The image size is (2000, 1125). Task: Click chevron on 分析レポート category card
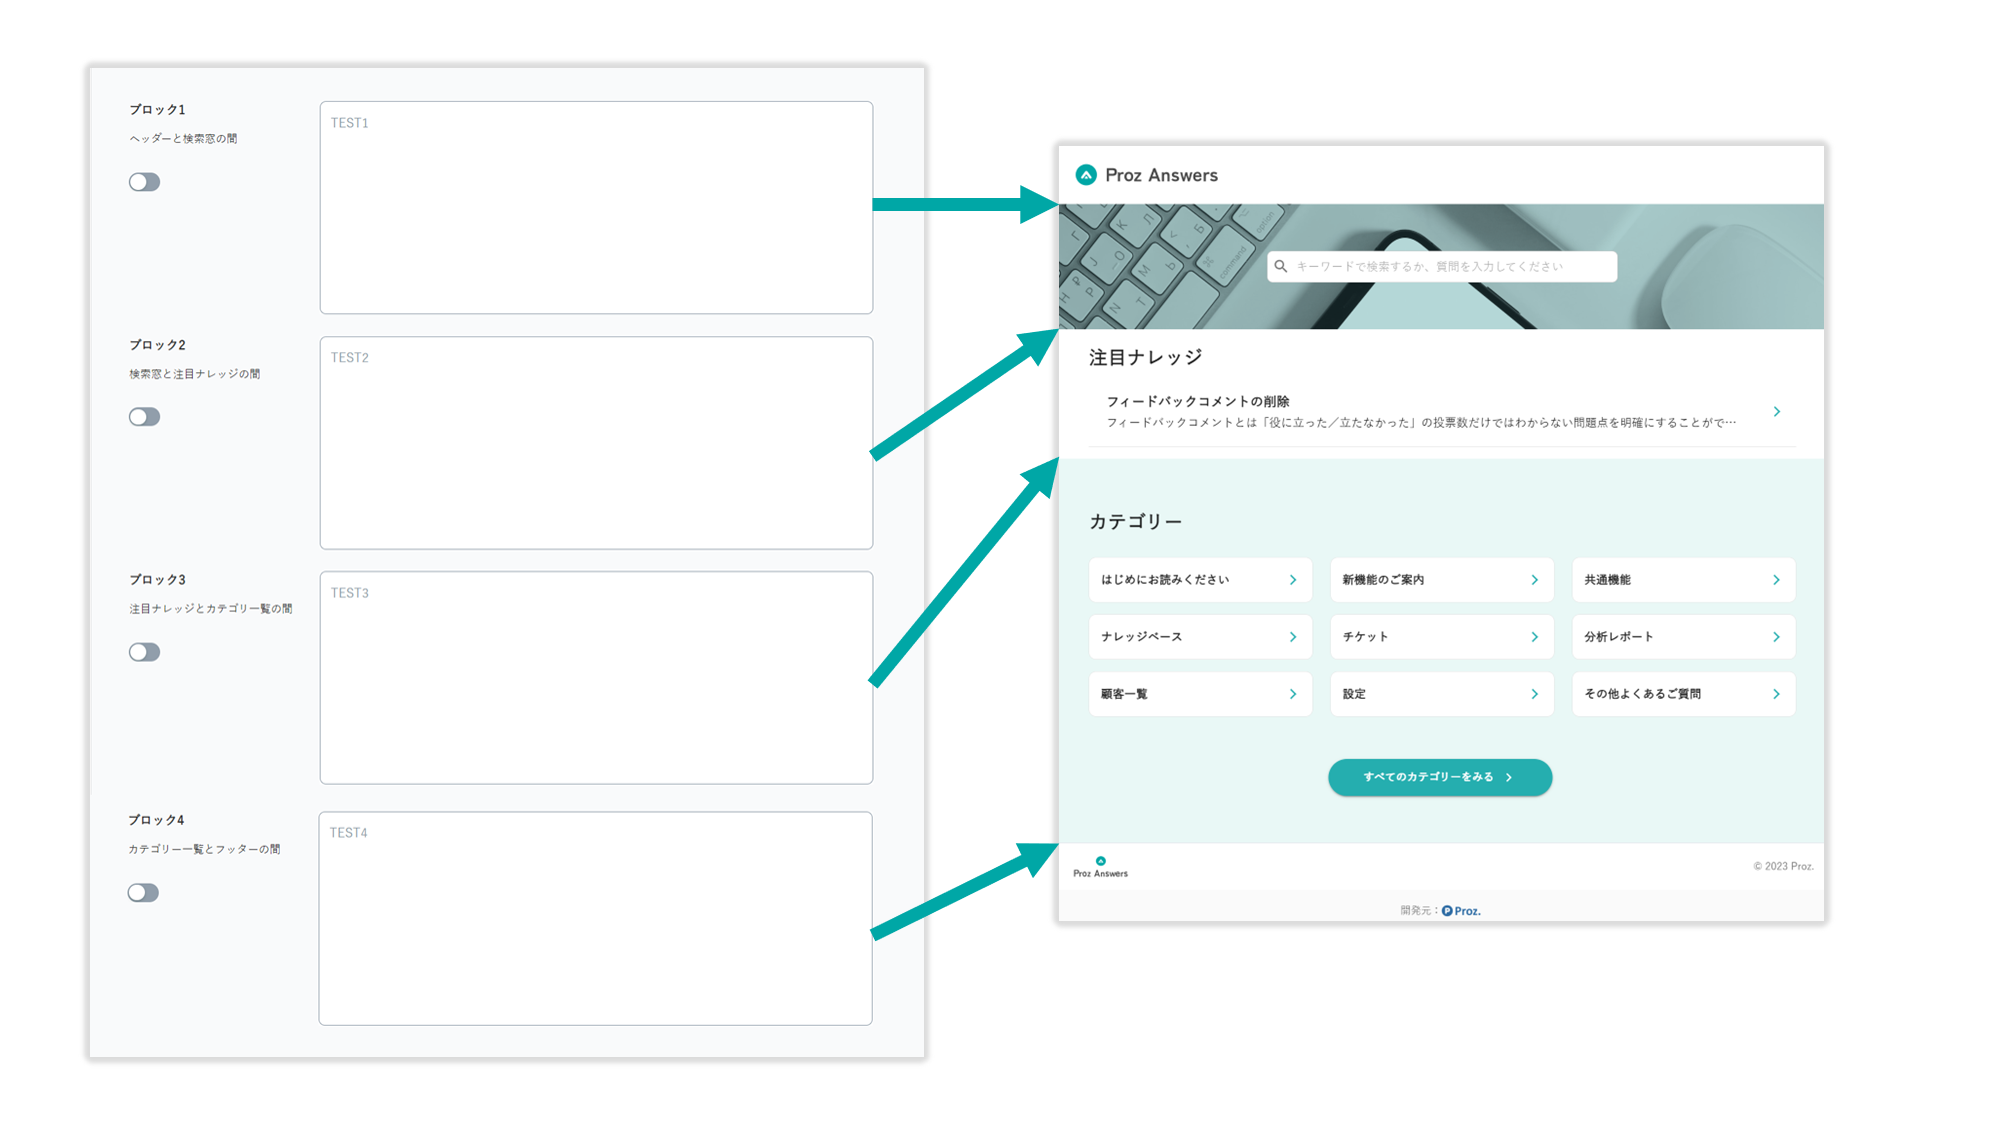pyautogui.click(x=1777, y=637)
